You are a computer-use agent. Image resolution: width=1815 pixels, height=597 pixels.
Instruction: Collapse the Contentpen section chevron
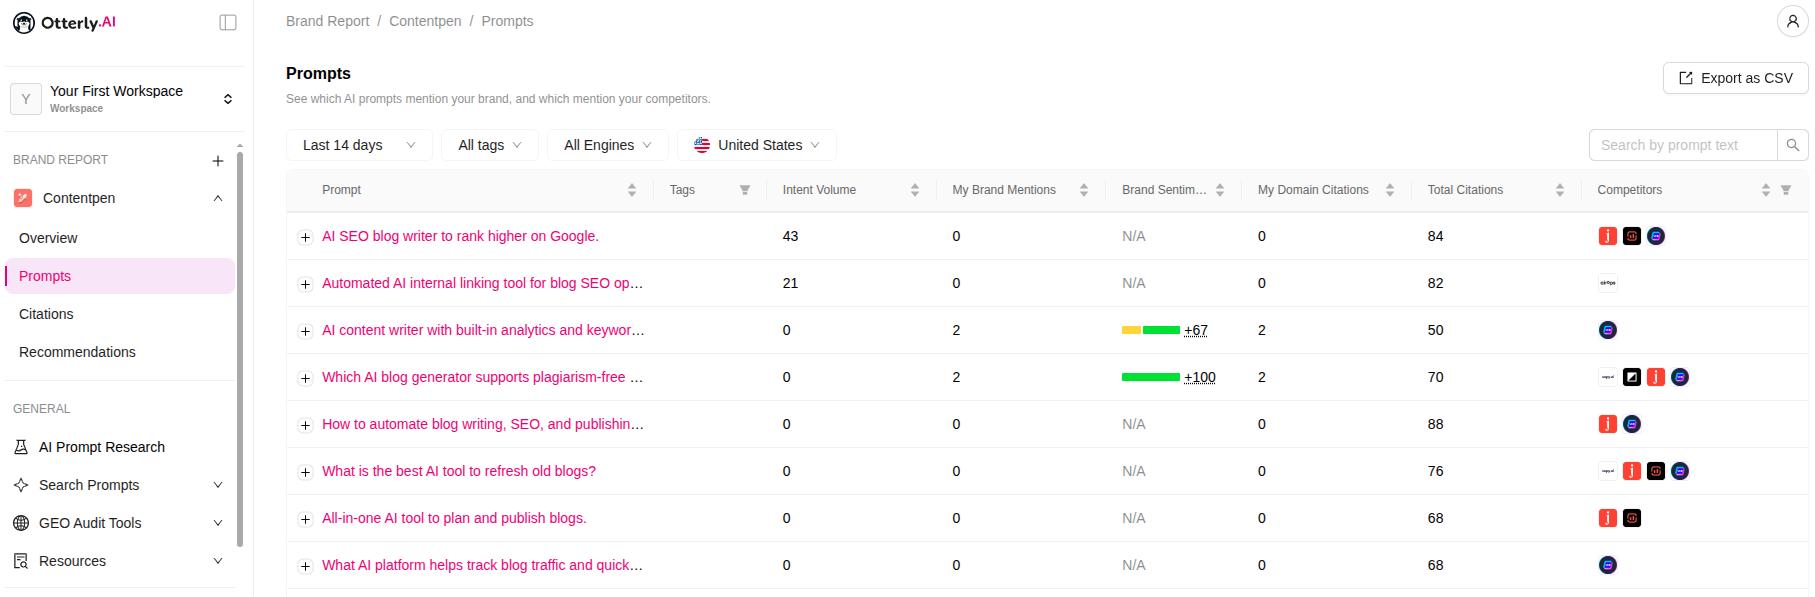(218, 198)
